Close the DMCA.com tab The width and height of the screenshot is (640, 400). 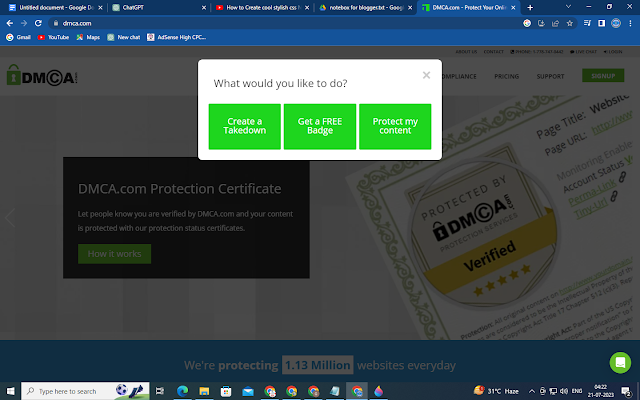513,7
